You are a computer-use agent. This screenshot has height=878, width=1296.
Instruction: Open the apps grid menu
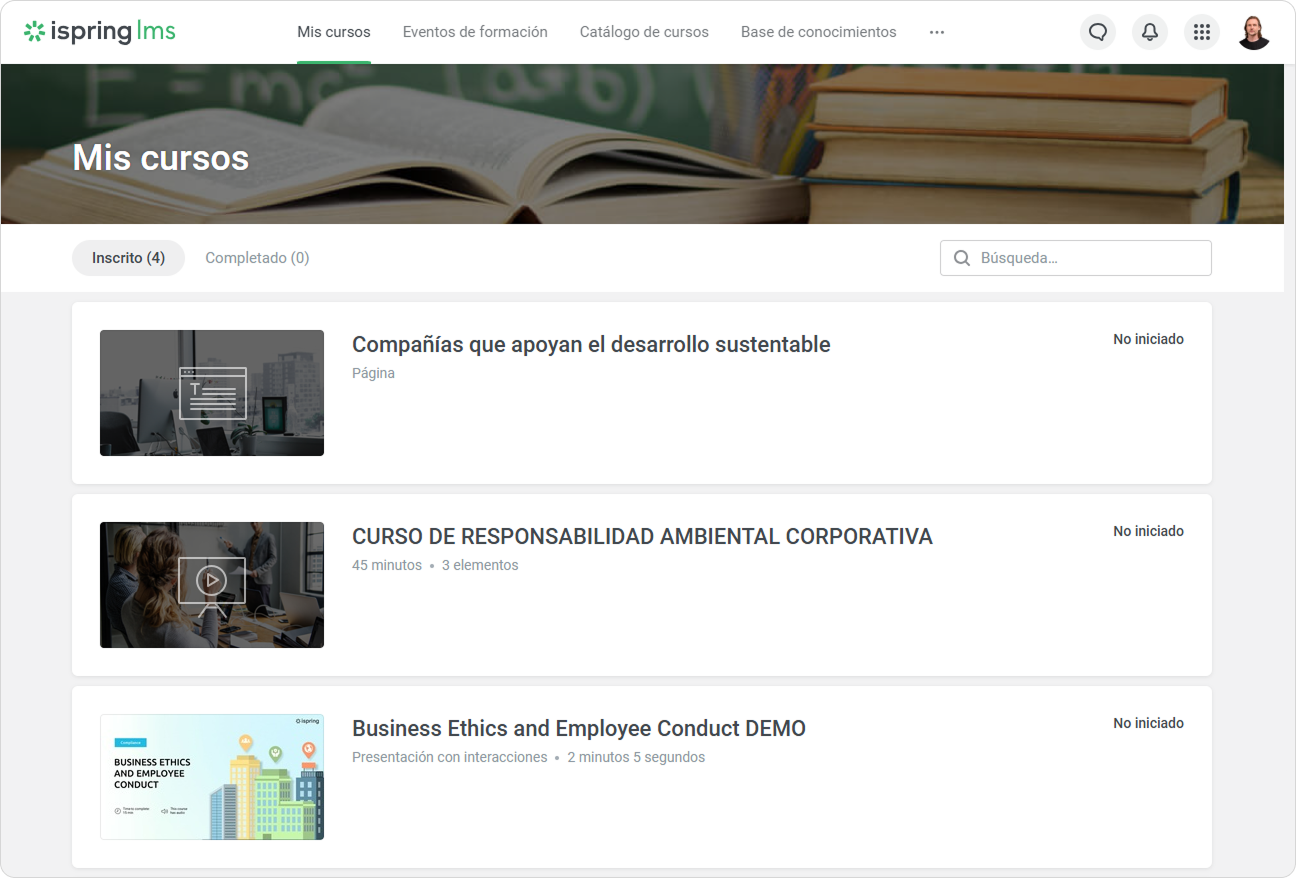point(1202,32)
